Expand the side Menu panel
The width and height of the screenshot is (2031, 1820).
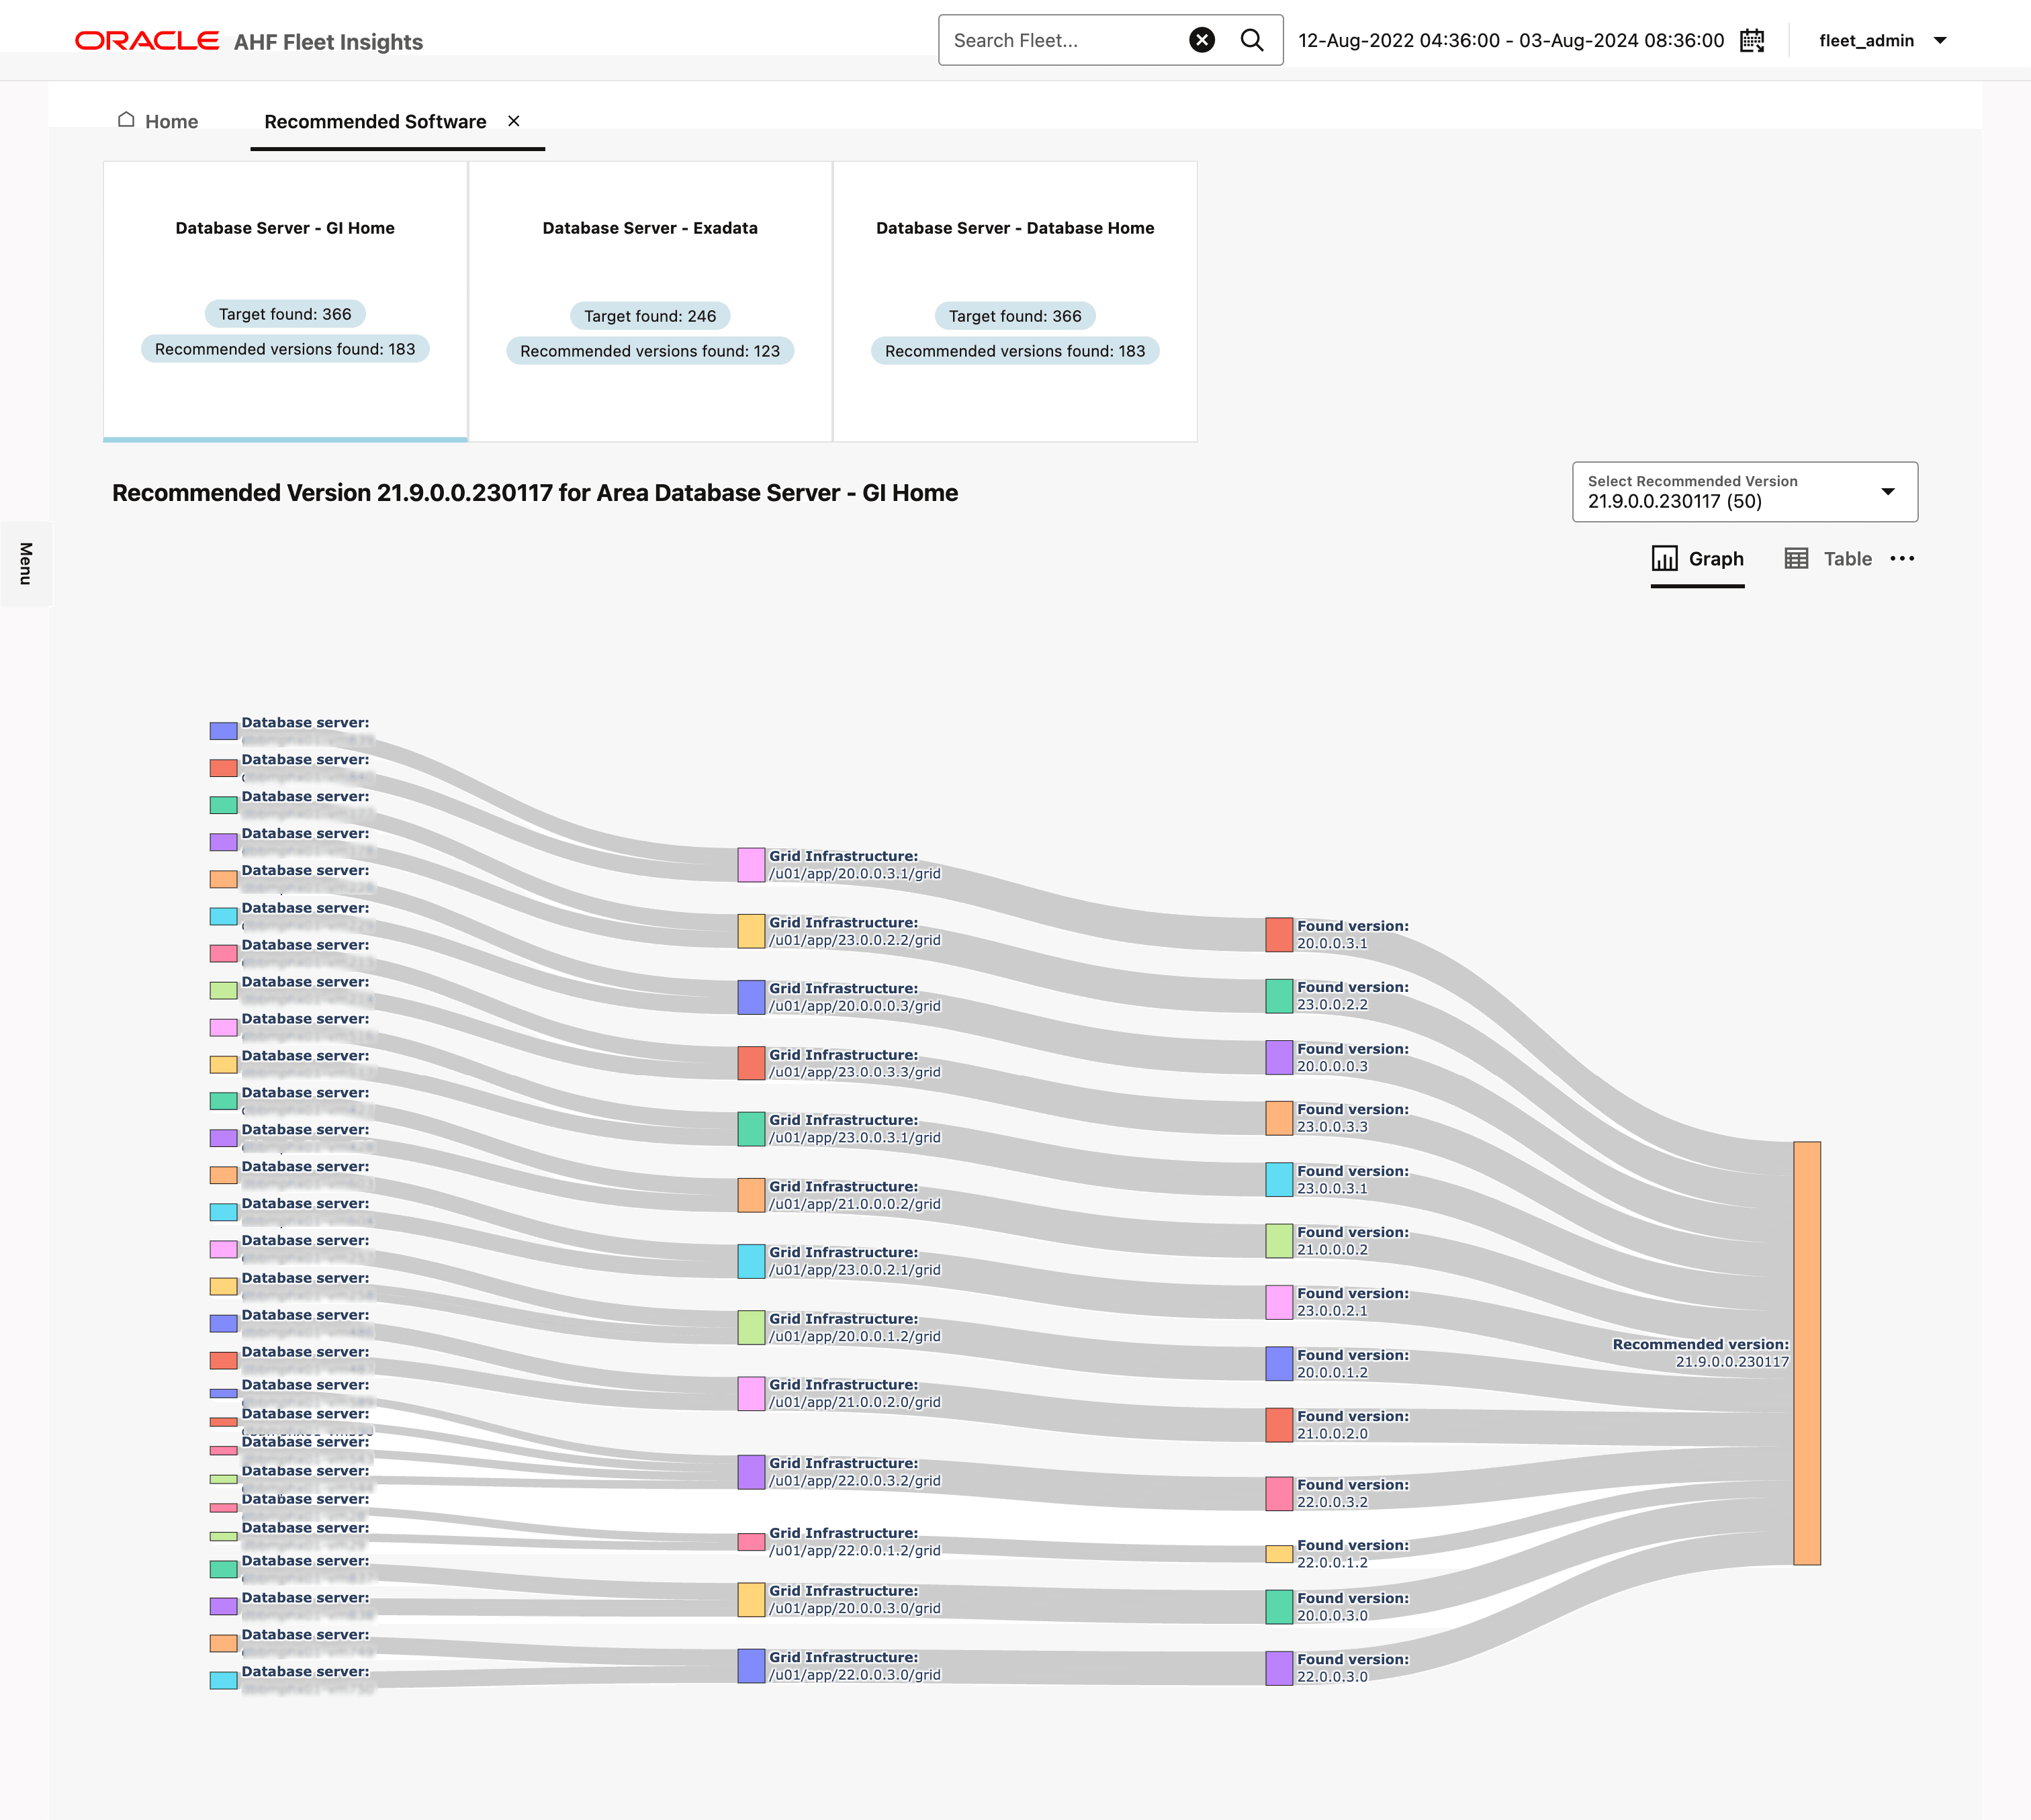point(25,563)
